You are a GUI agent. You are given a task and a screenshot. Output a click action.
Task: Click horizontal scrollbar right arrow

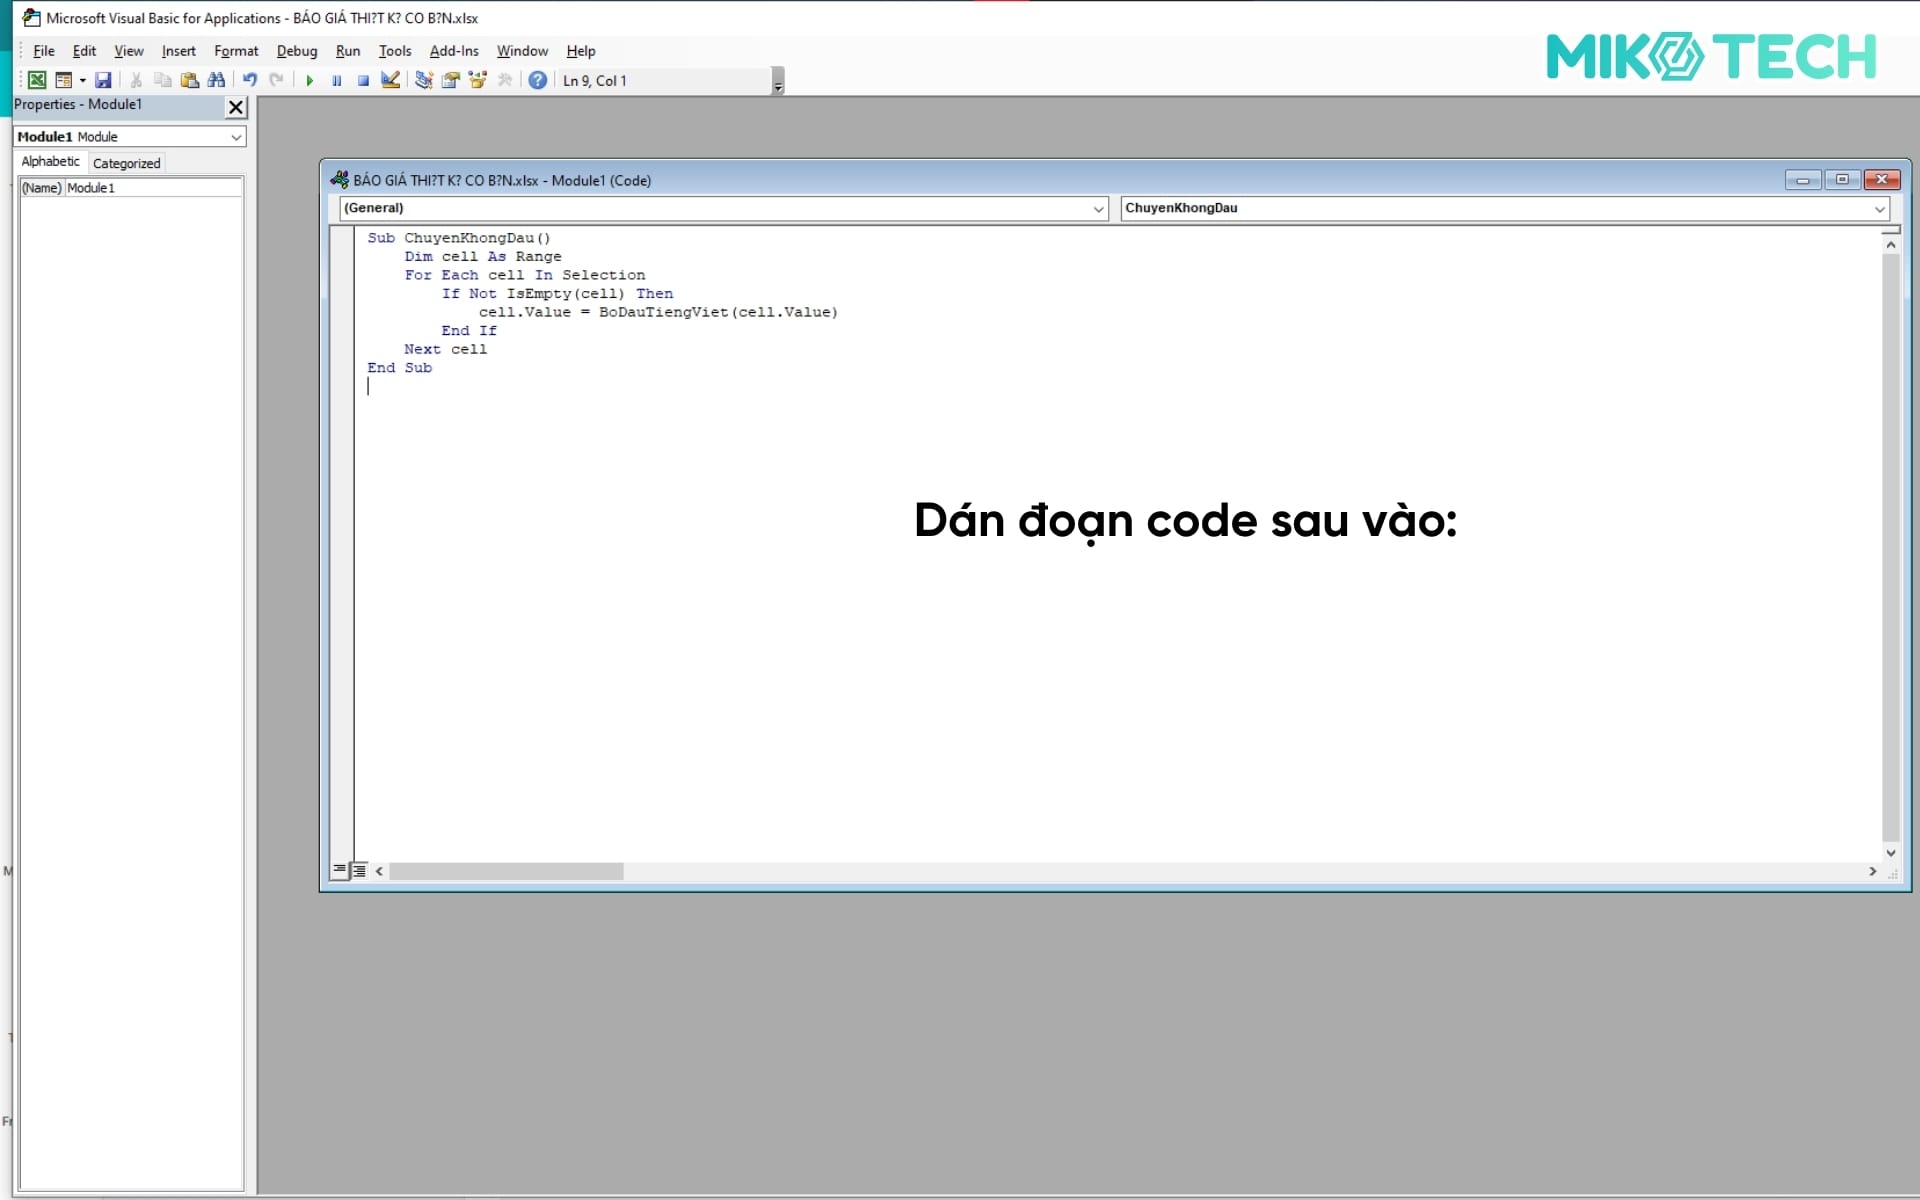click(1872, 871)
